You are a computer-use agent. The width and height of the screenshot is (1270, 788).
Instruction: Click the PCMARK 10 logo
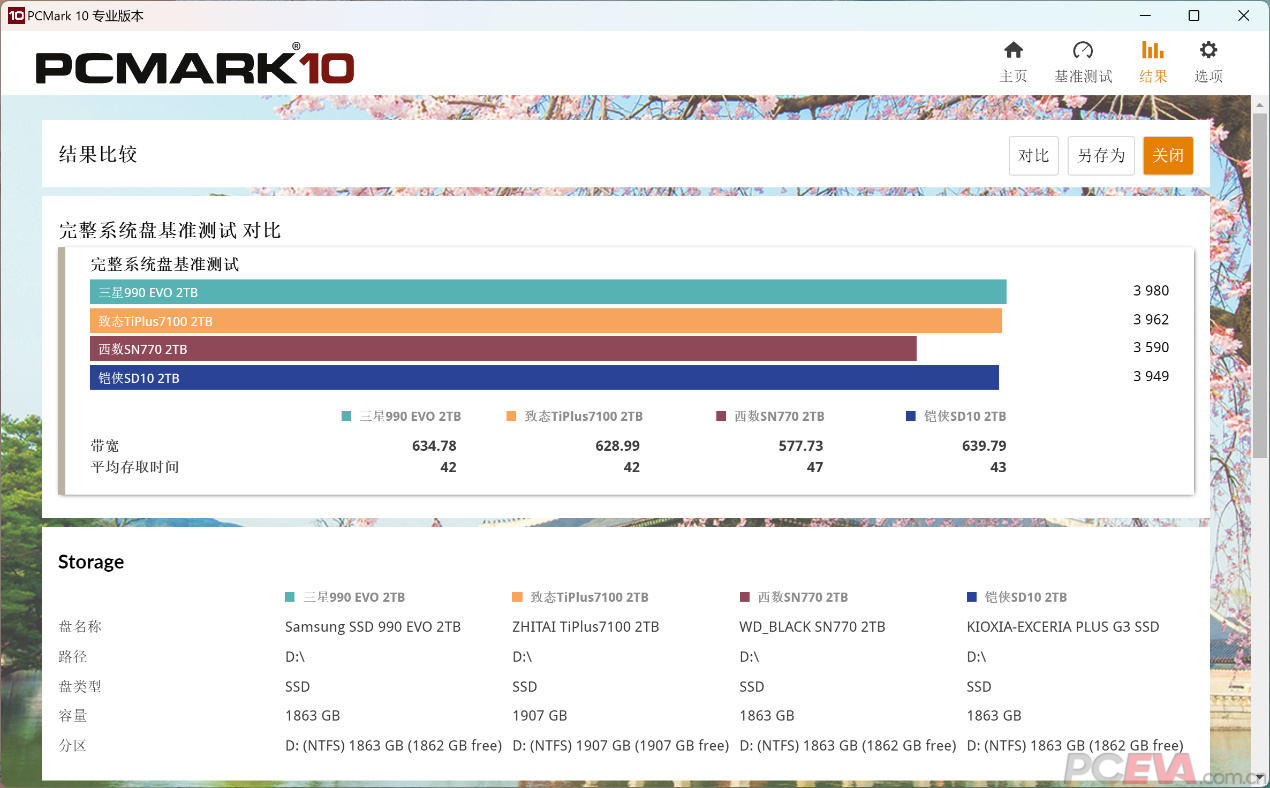coord(195,67)
